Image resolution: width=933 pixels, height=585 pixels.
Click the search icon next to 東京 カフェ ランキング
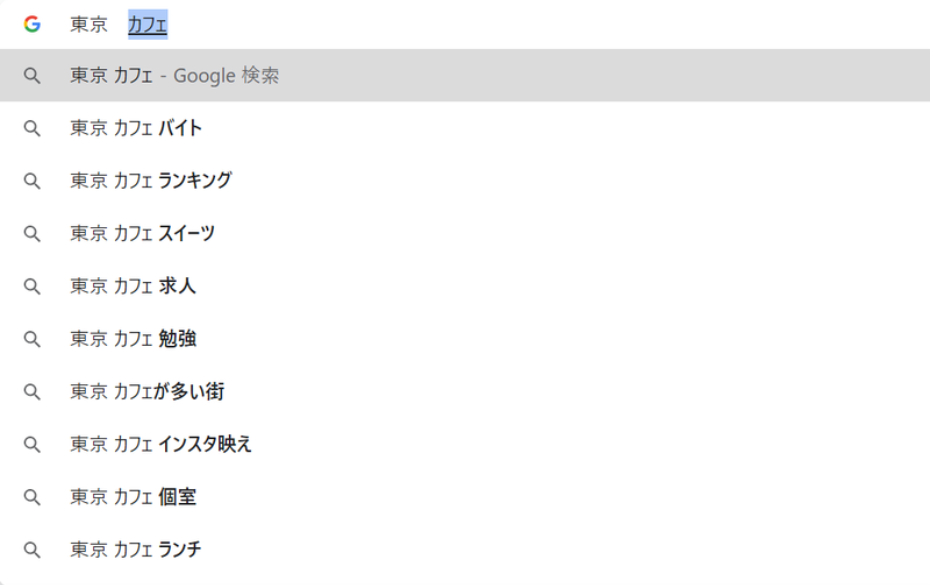point(31,181)
